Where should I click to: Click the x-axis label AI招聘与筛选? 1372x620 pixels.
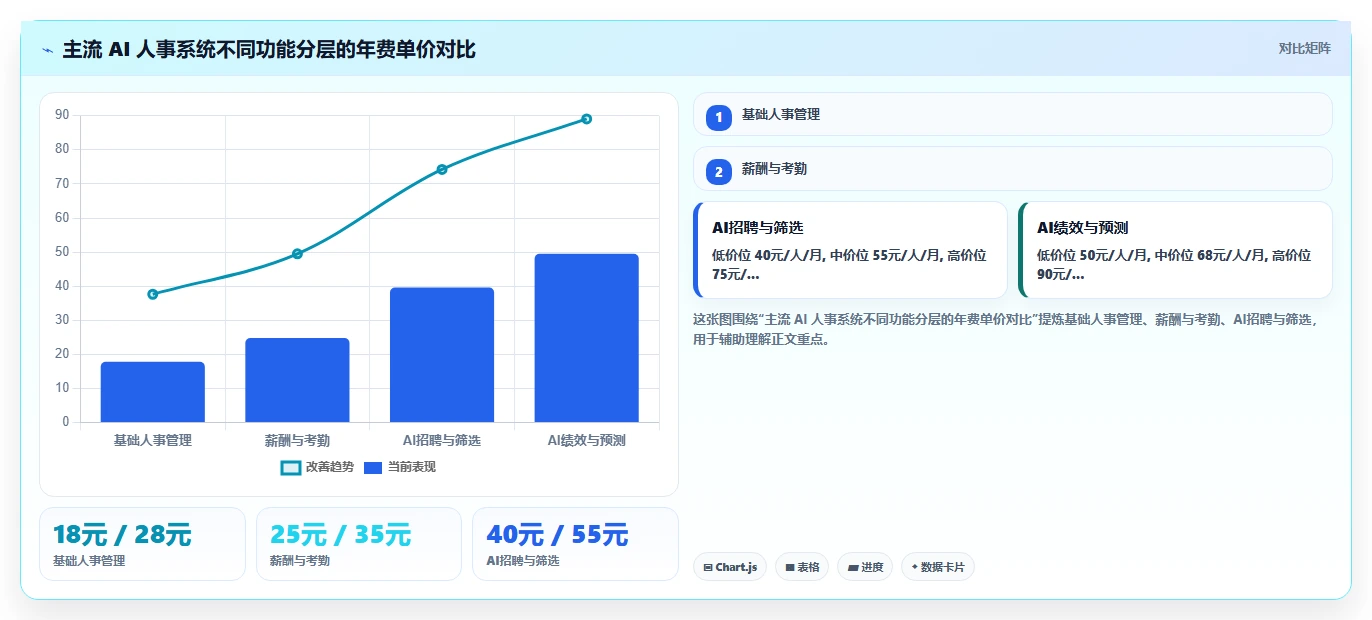point(442,440)
